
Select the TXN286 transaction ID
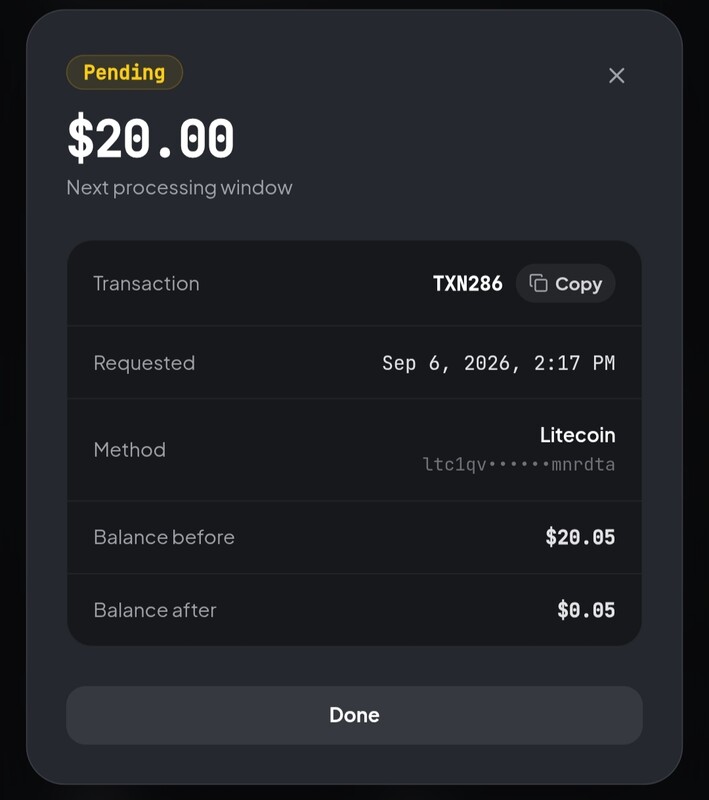[467, 284]
